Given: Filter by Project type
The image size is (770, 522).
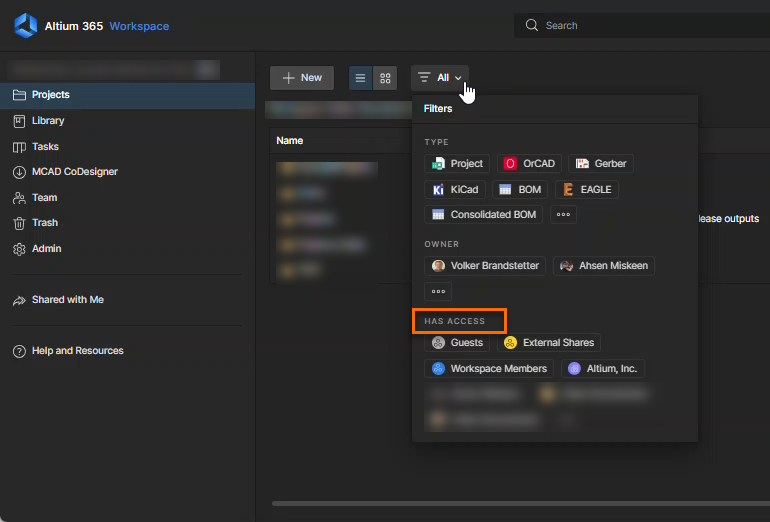Looking at the screenshot, I should 457,164.
